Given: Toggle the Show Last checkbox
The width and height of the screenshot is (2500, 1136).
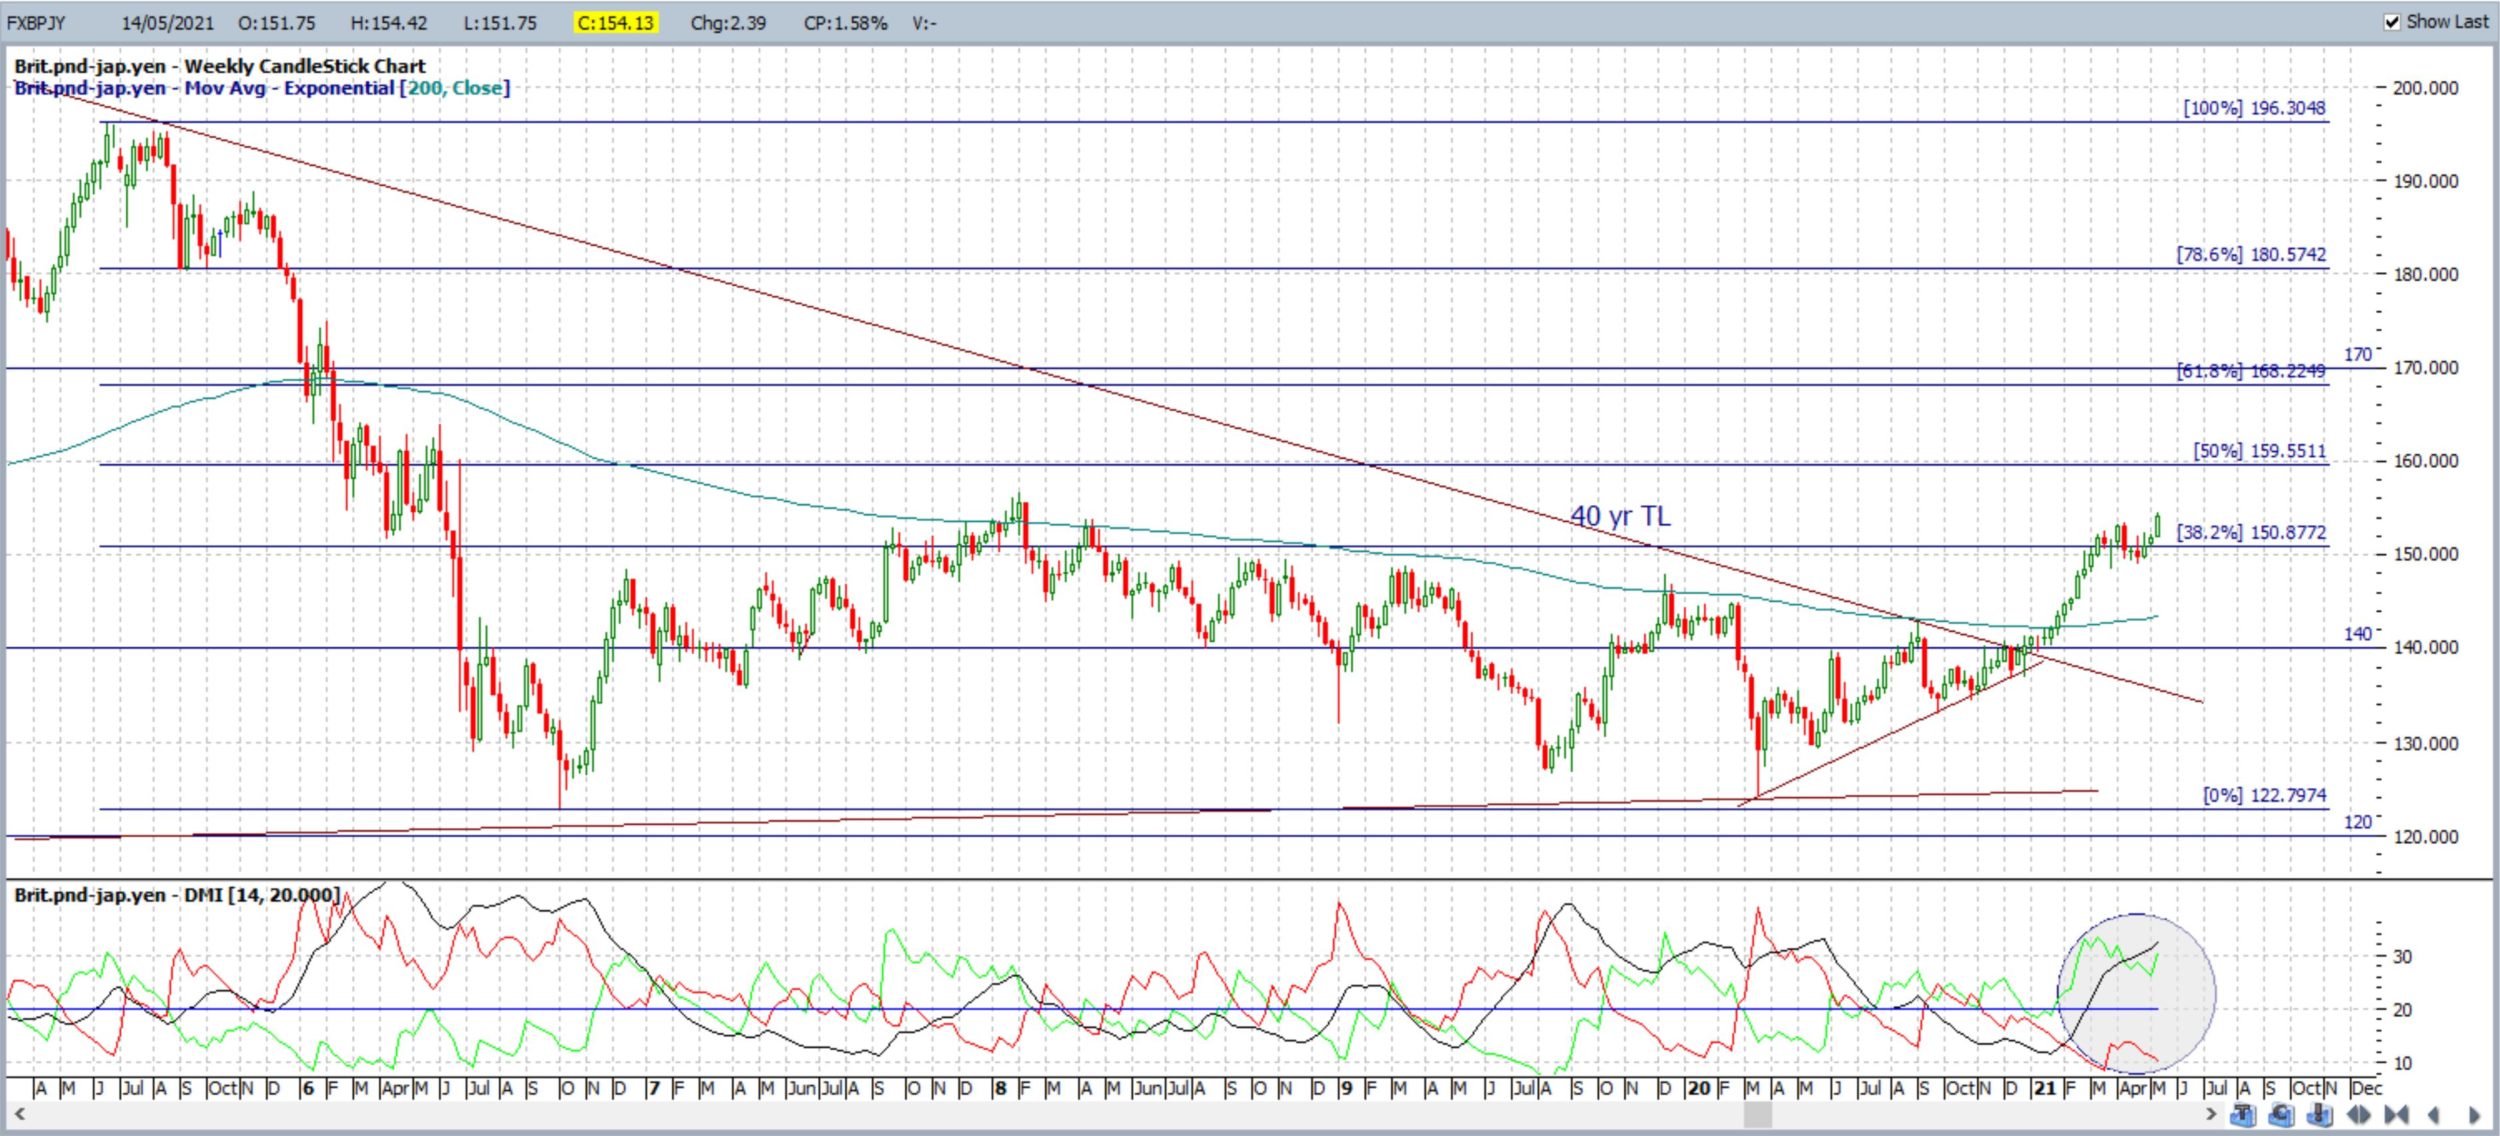Looking at the screenshot, I should point(2391,22).
